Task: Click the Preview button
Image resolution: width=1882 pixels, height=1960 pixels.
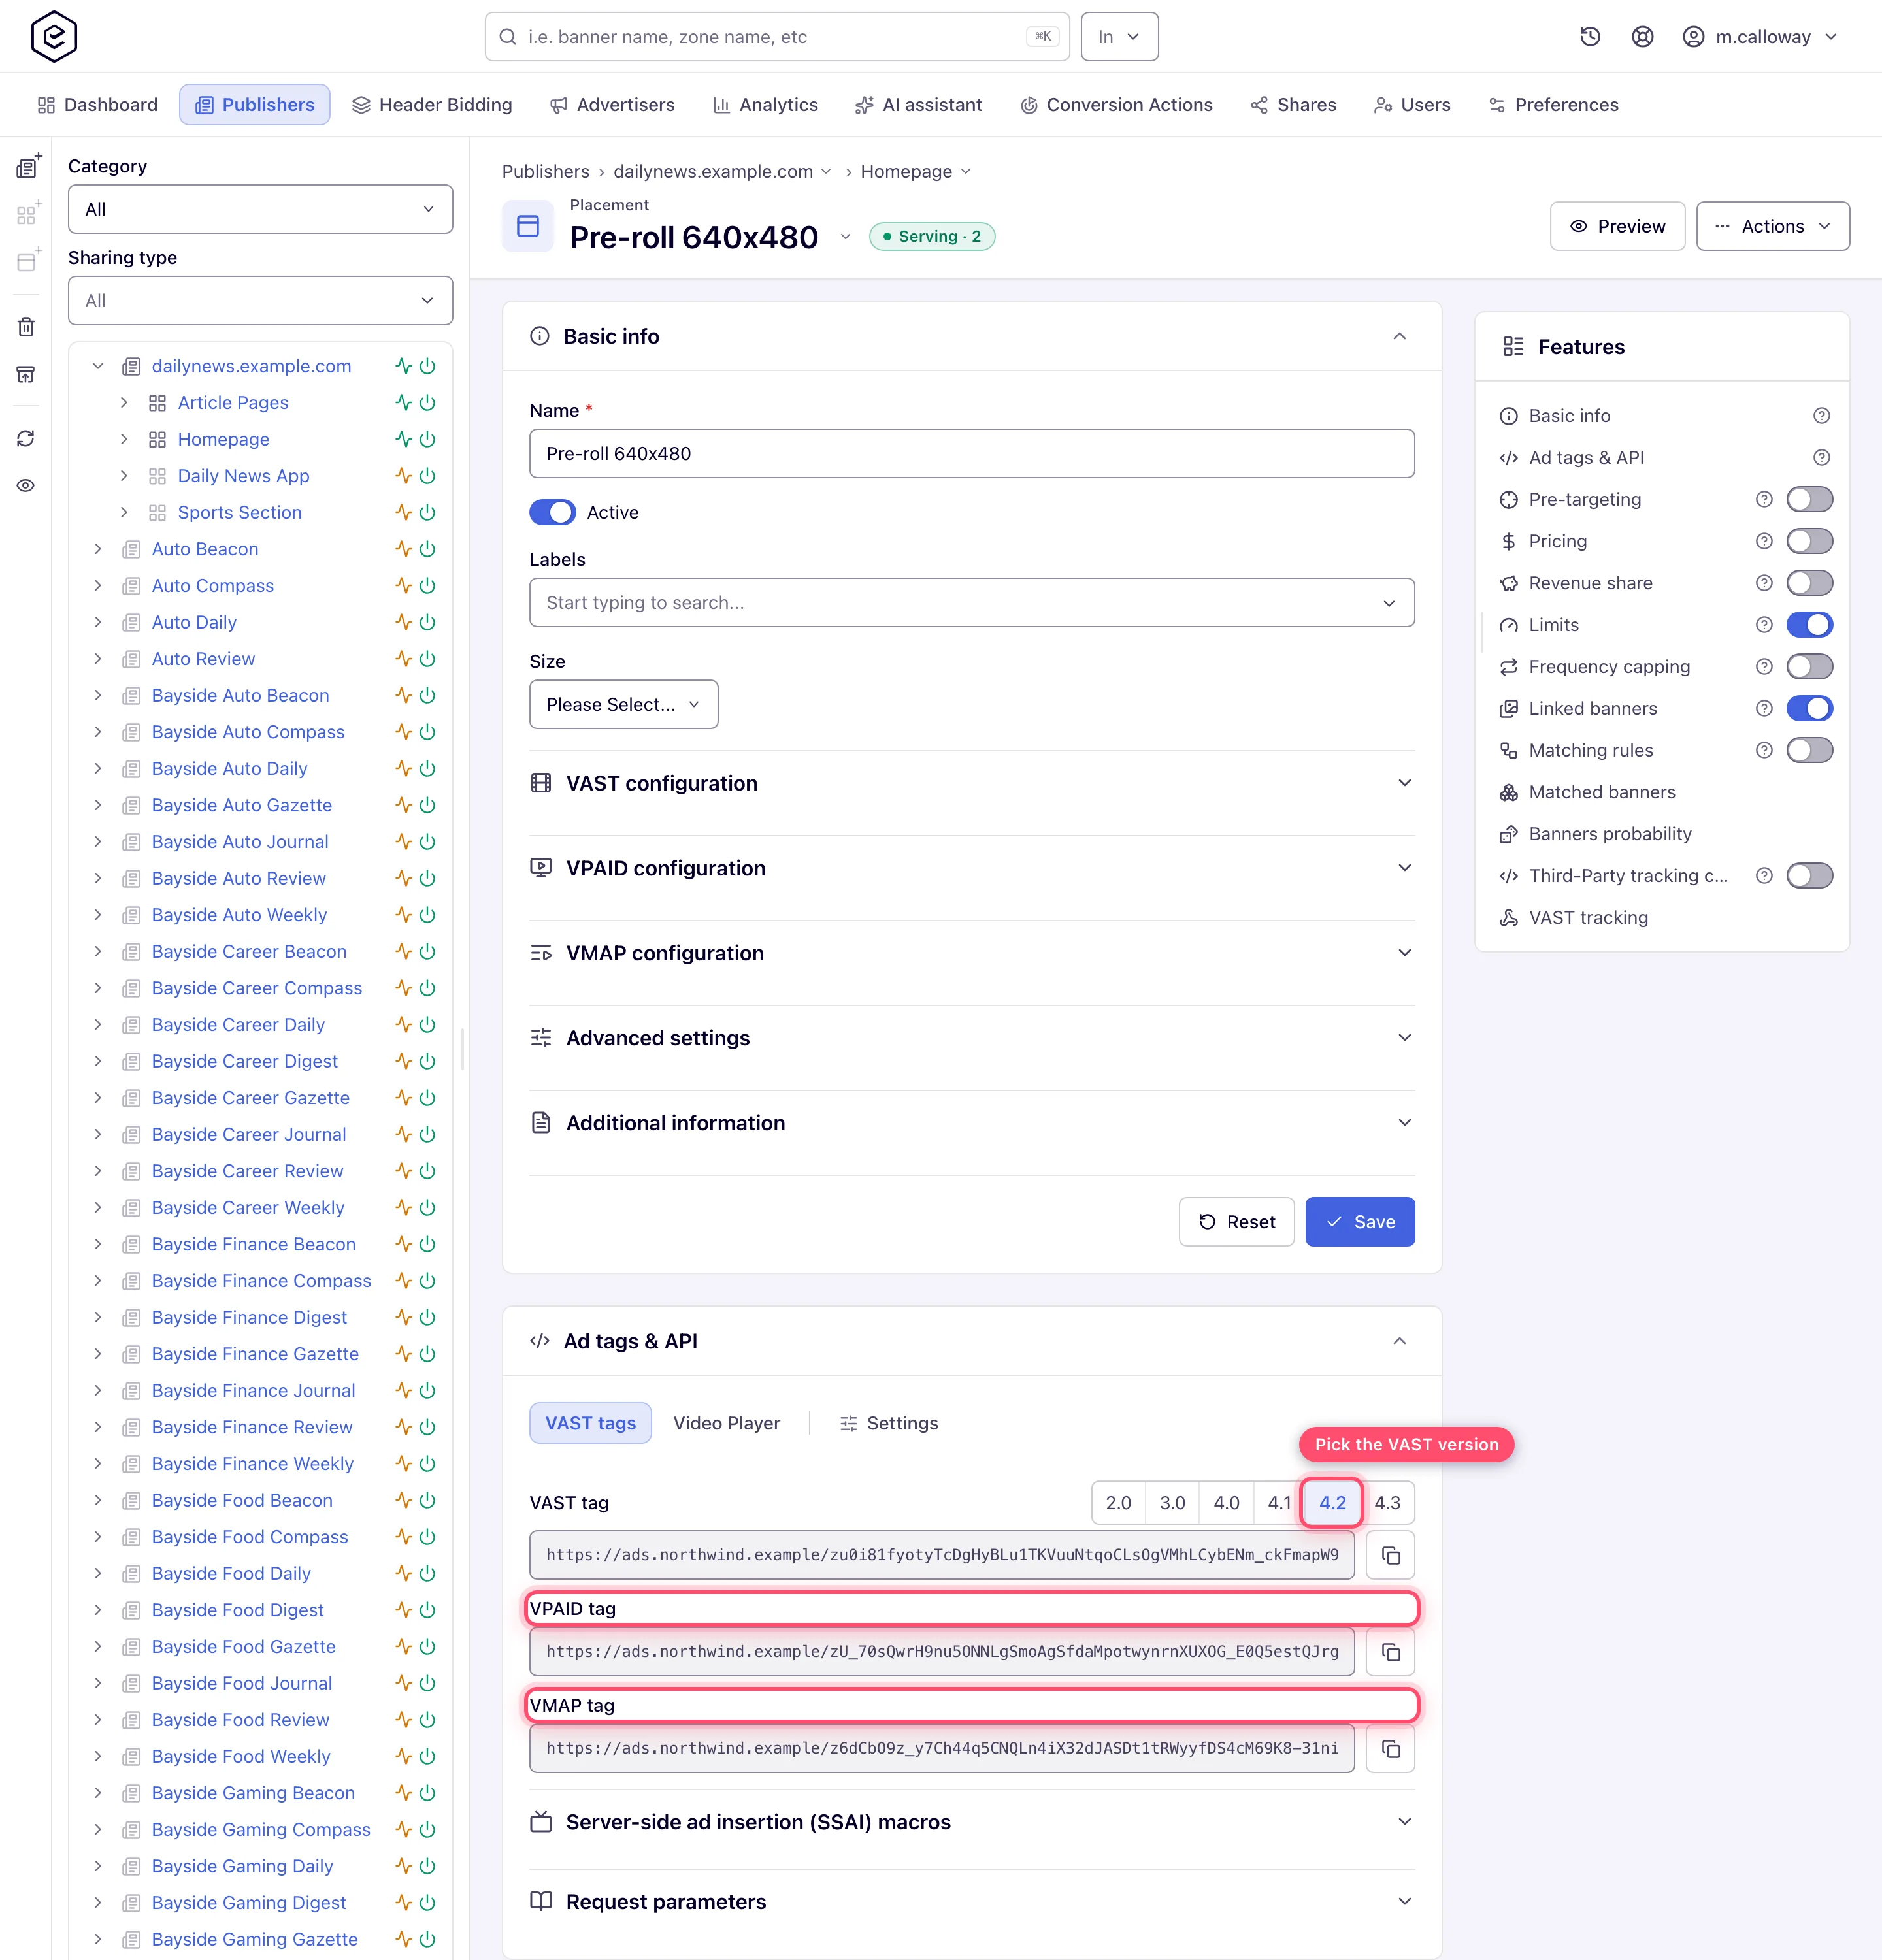Action: 1617,226
